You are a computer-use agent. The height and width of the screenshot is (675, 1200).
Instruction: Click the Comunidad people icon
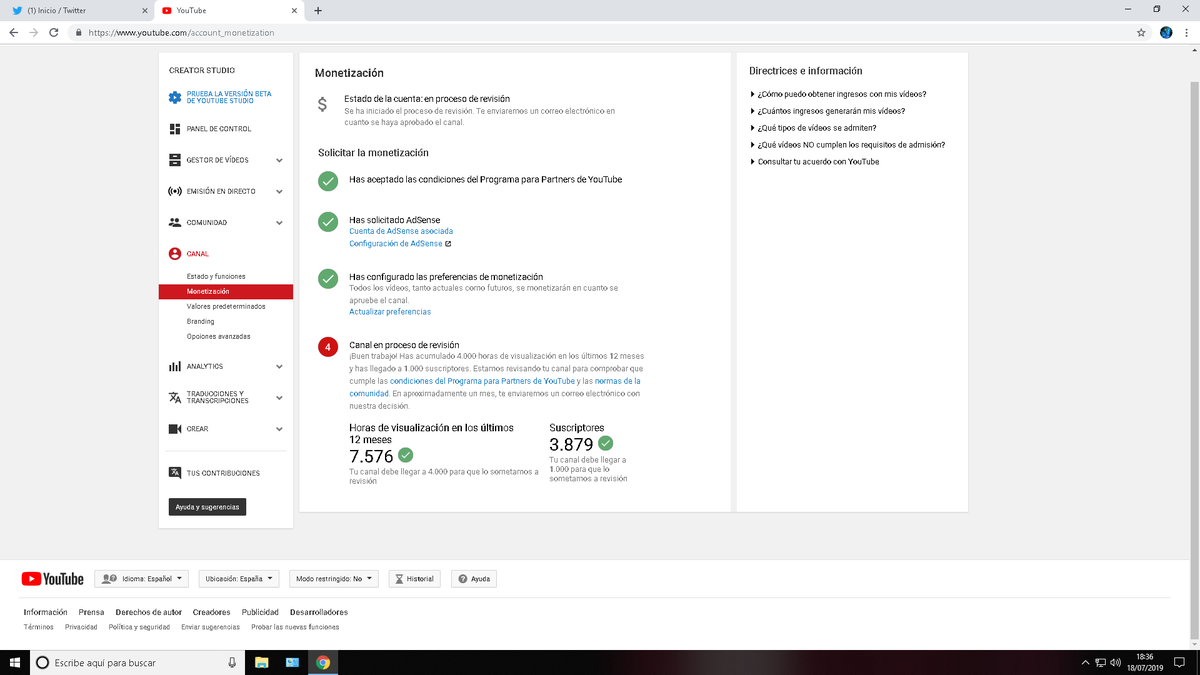coord(175,222)
